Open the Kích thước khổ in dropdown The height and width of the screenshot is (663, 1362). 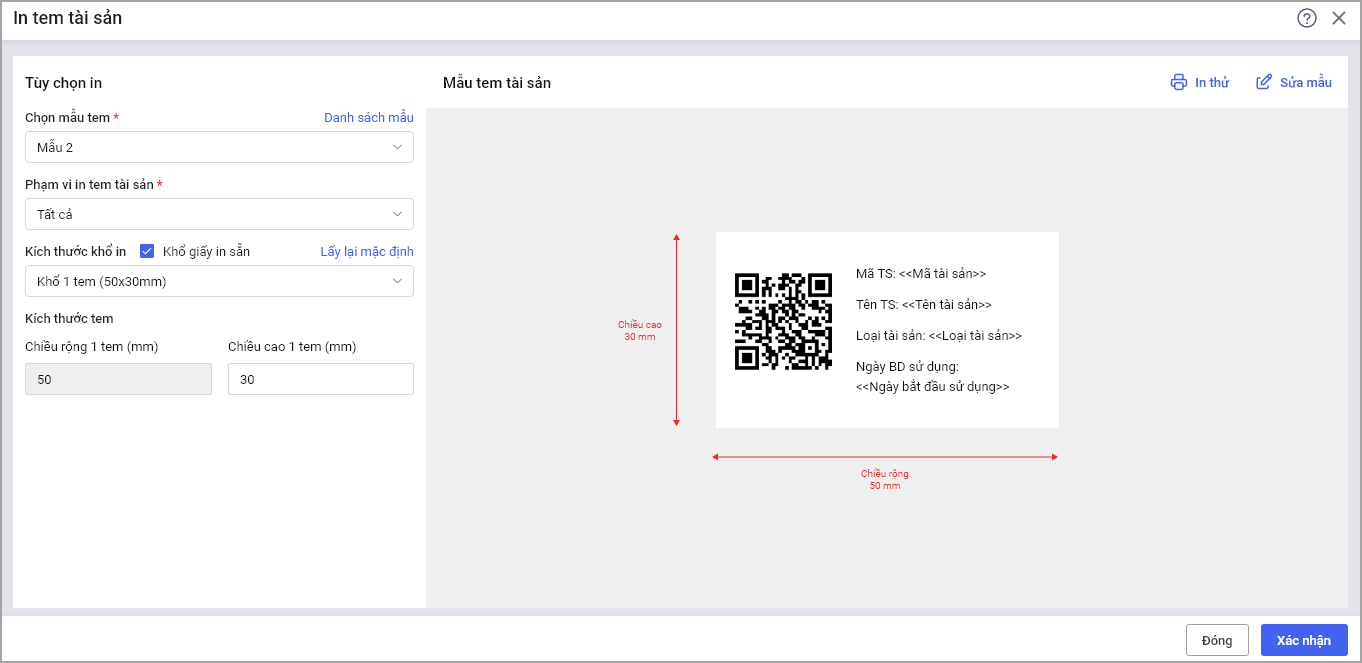point(219,281)
